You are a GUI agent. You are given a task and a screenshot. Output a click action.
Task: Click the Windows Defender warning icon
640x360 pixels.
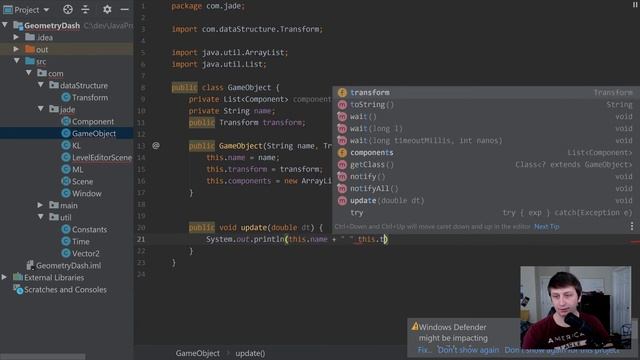click(x=415, y=326)
